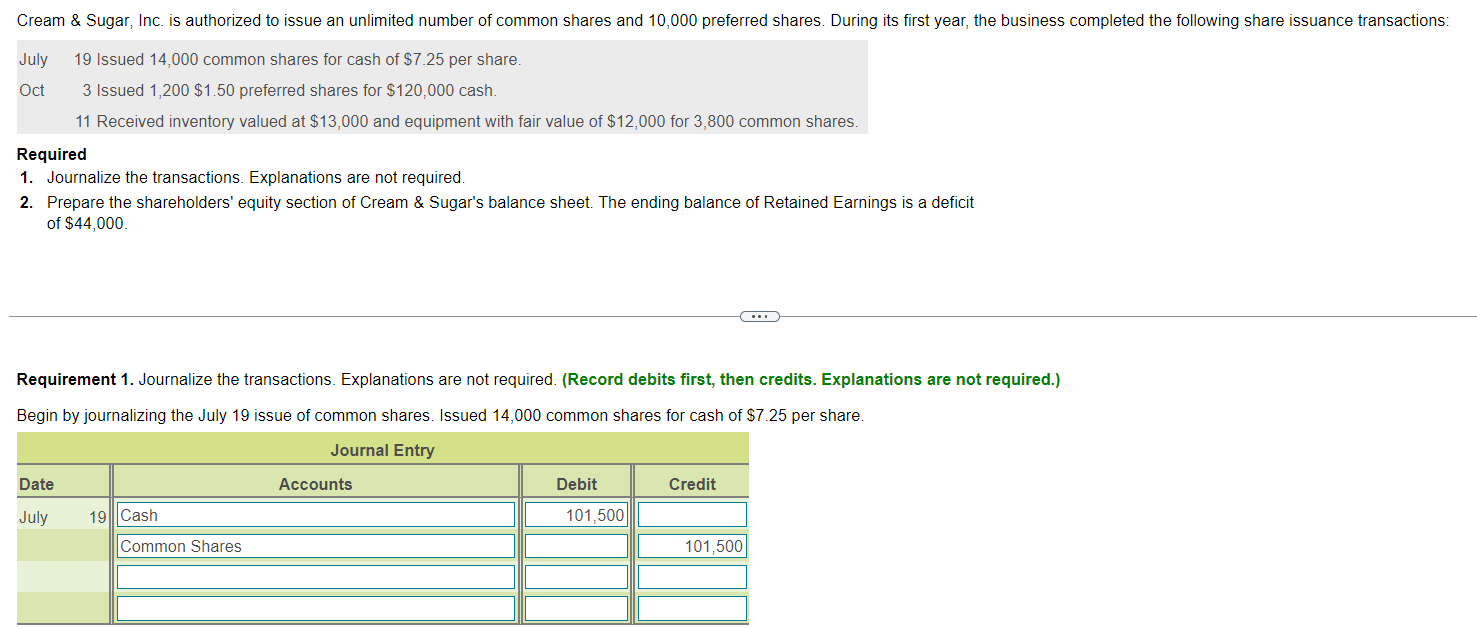Click the Debit field showing 101,500
The image size is (1477, 628).
(x=576, y=514)
